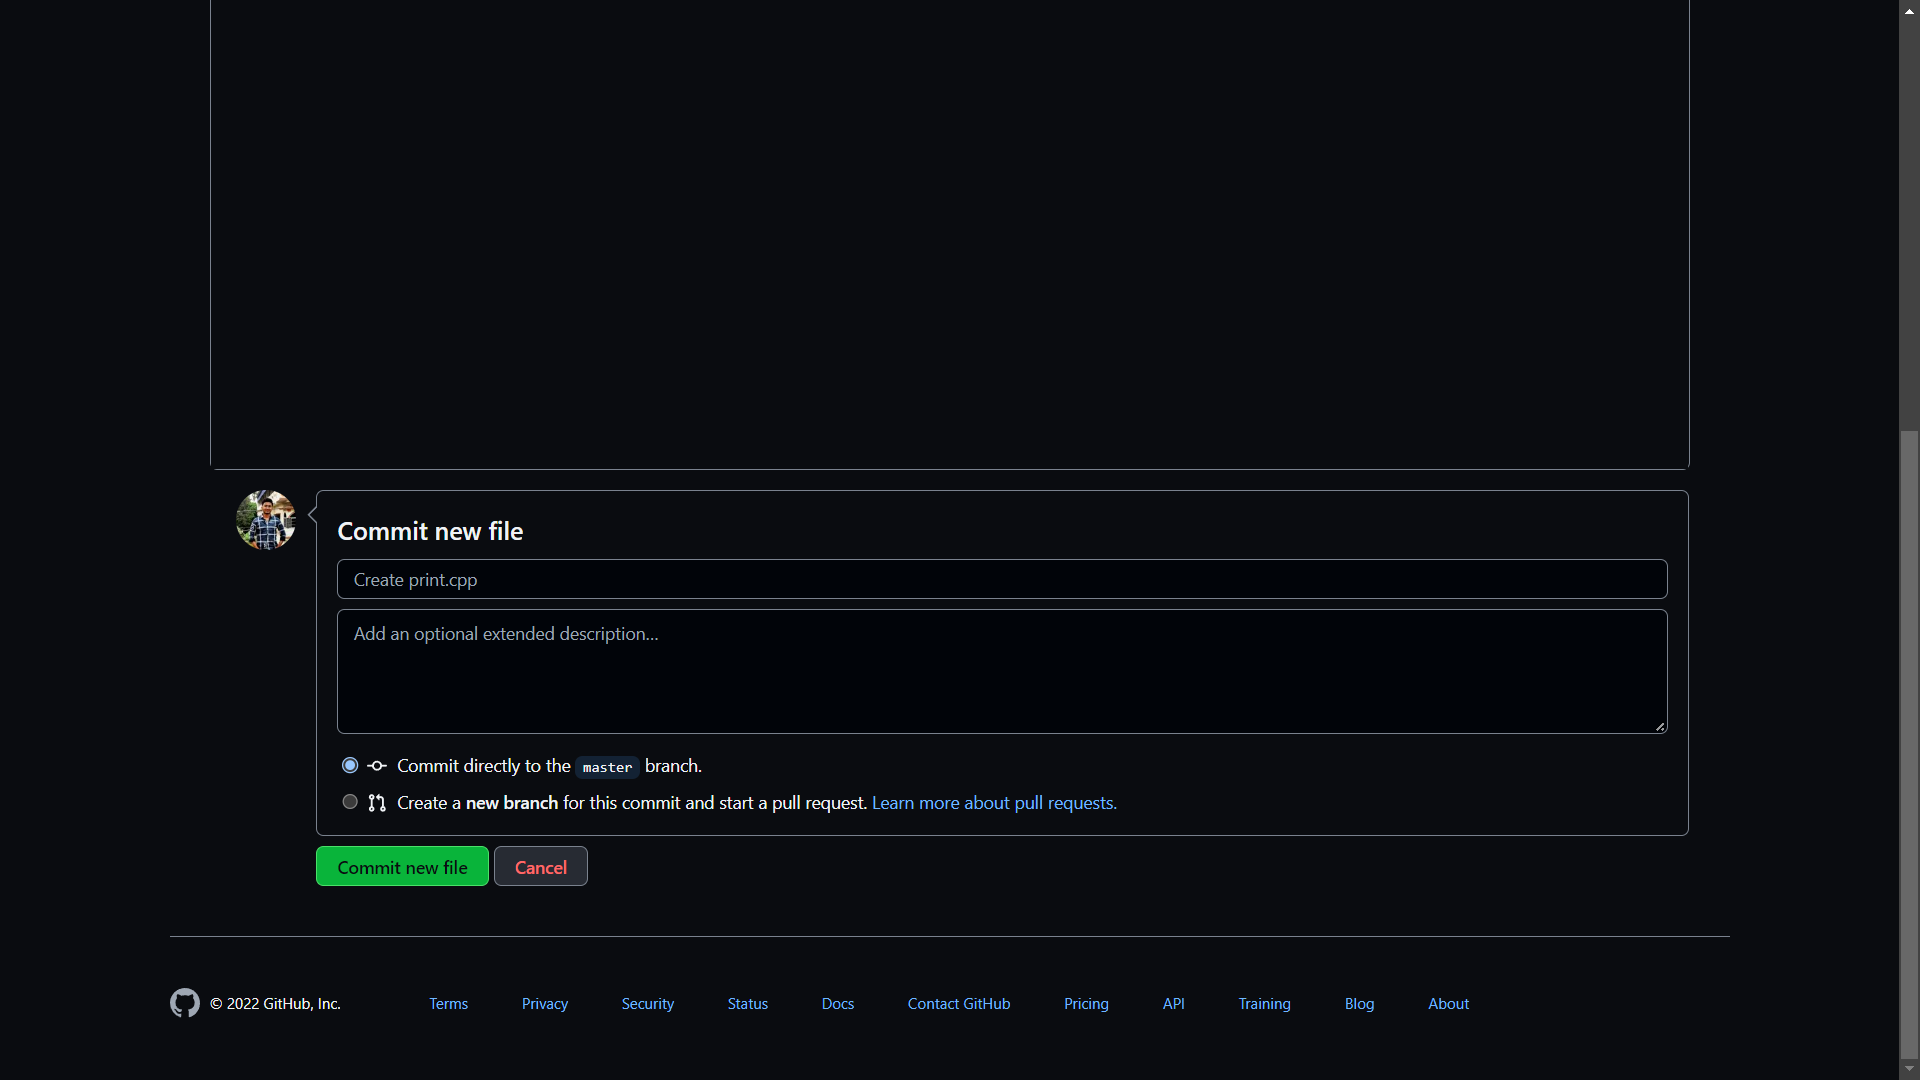Click the optional extended description textarea
Screen dimensions: 1920x1080
pyautogui.click(x=1002, y=672)
